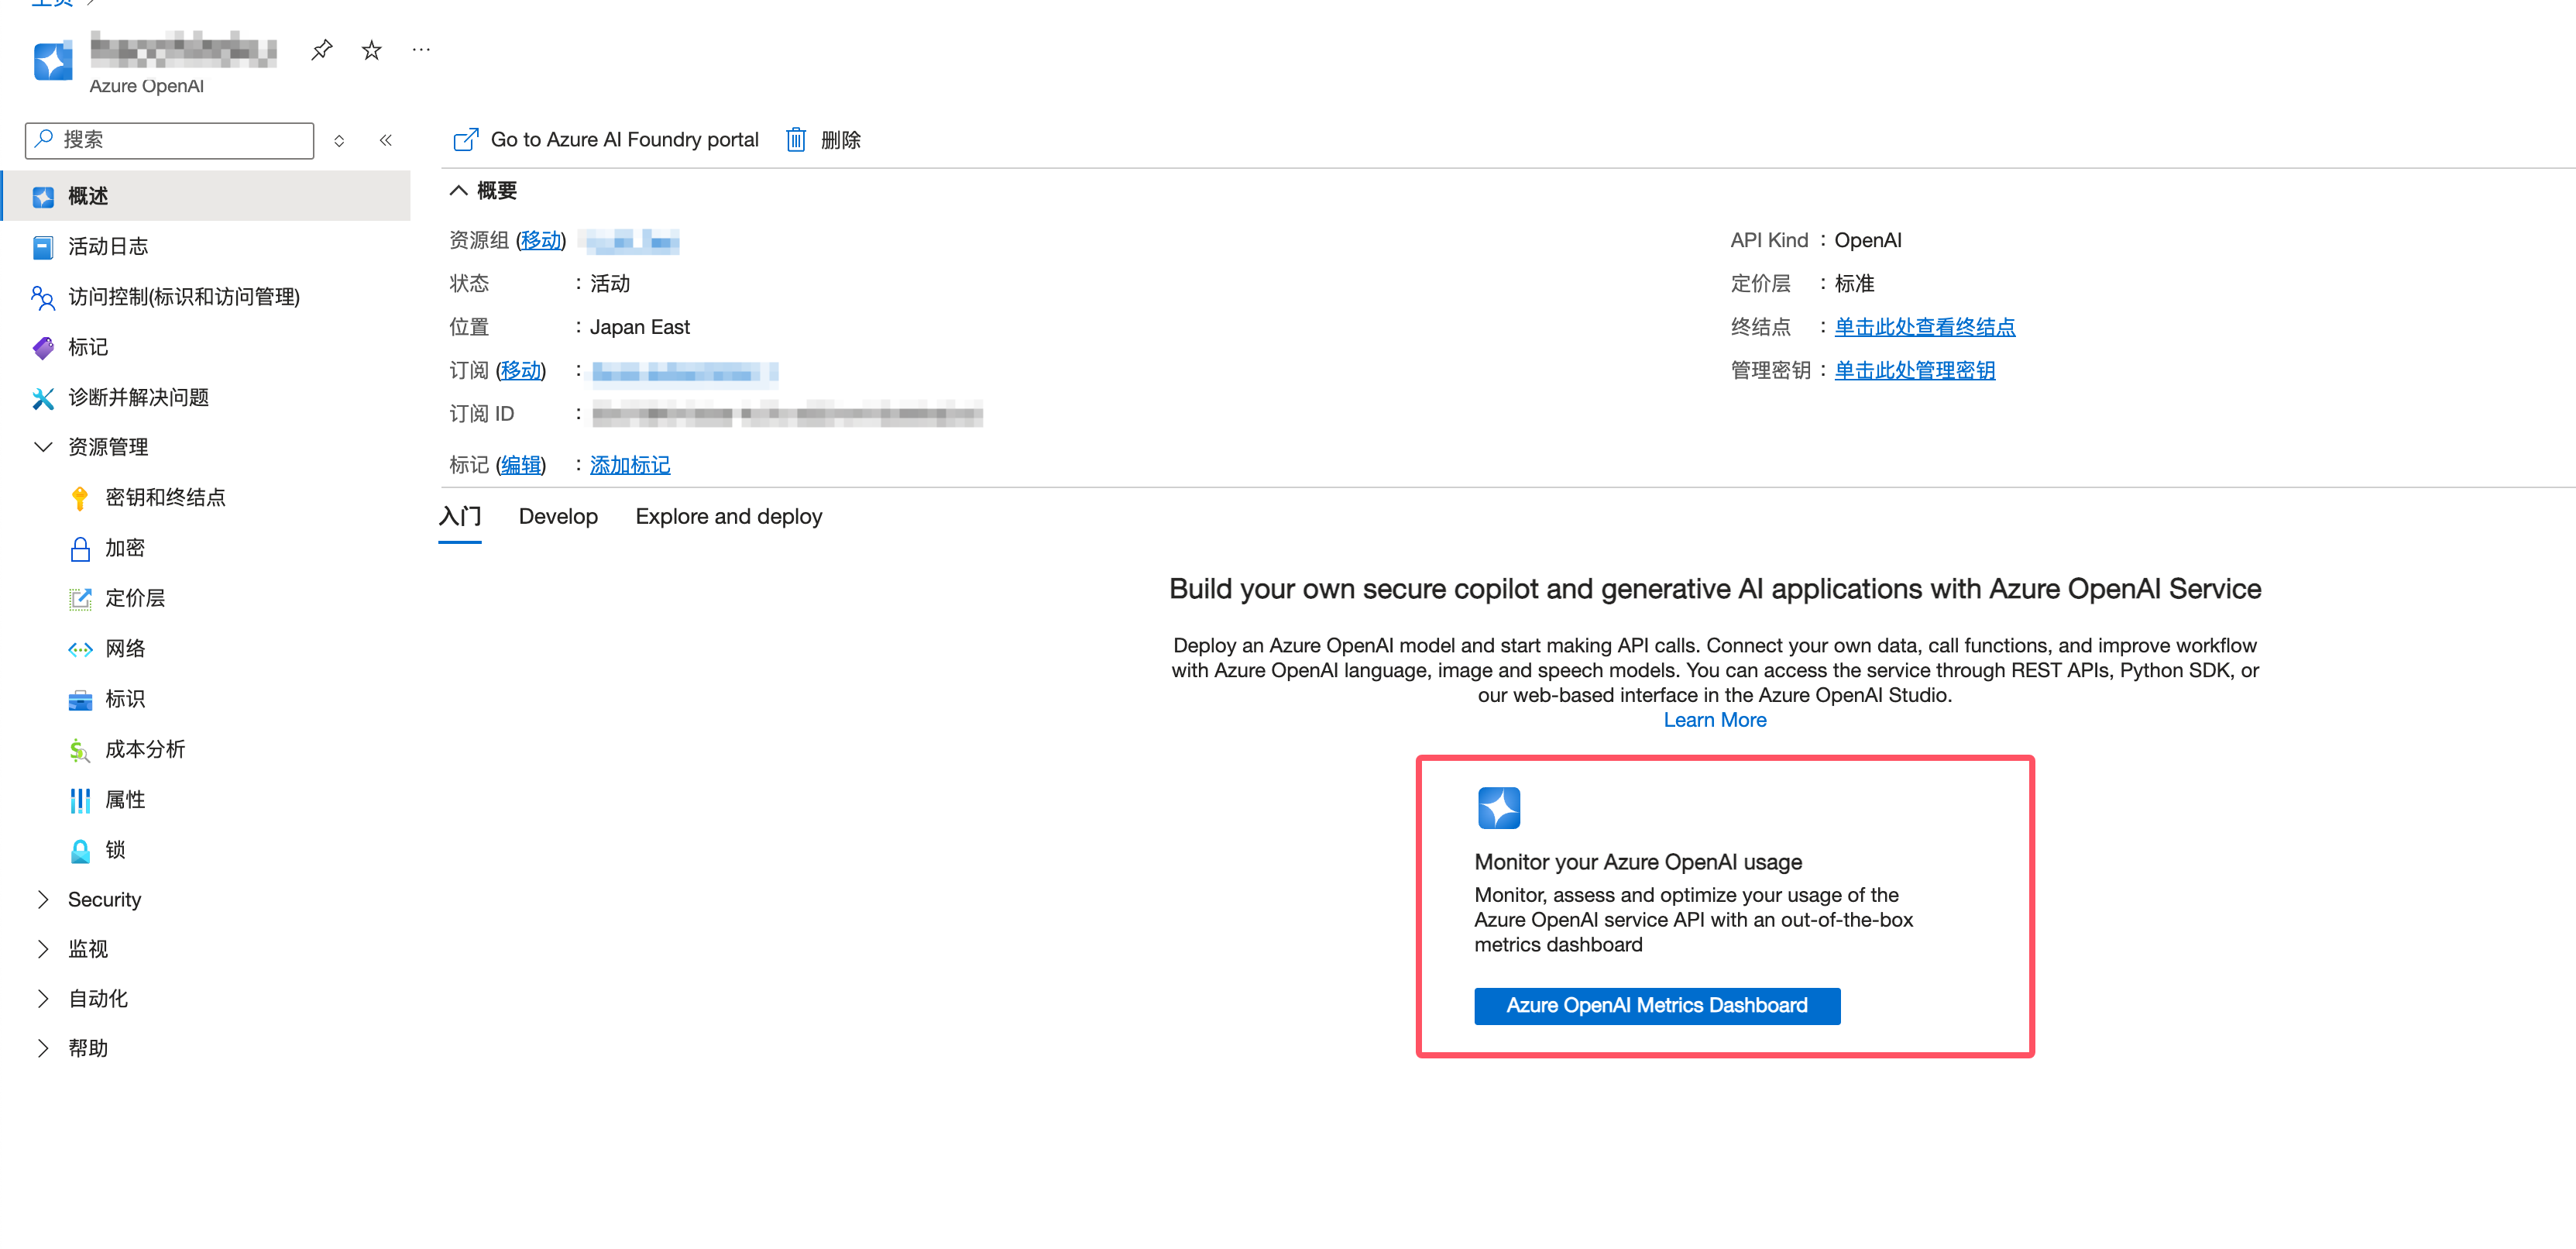Image resolution: width=2576 pixels, height=1249 pixels.
Task: Open Overview (概述) in sidebar
Action: tap(207, 196)
